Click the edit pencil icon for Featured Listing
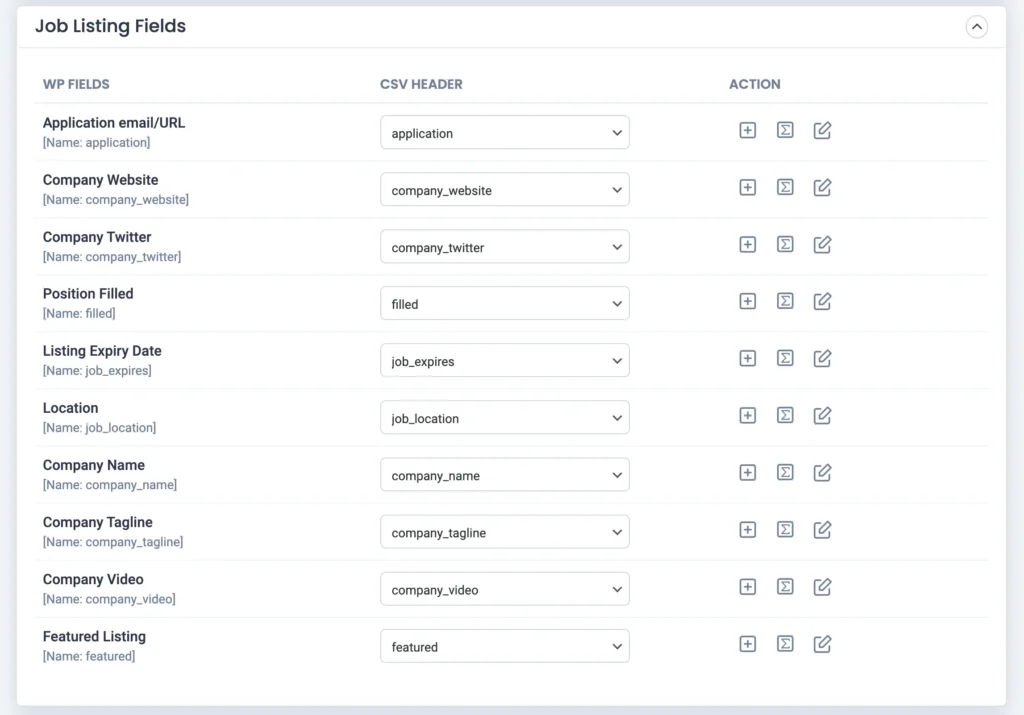Image resolution: width=1024 pixels, height=715 pixels. pos(822,644)
